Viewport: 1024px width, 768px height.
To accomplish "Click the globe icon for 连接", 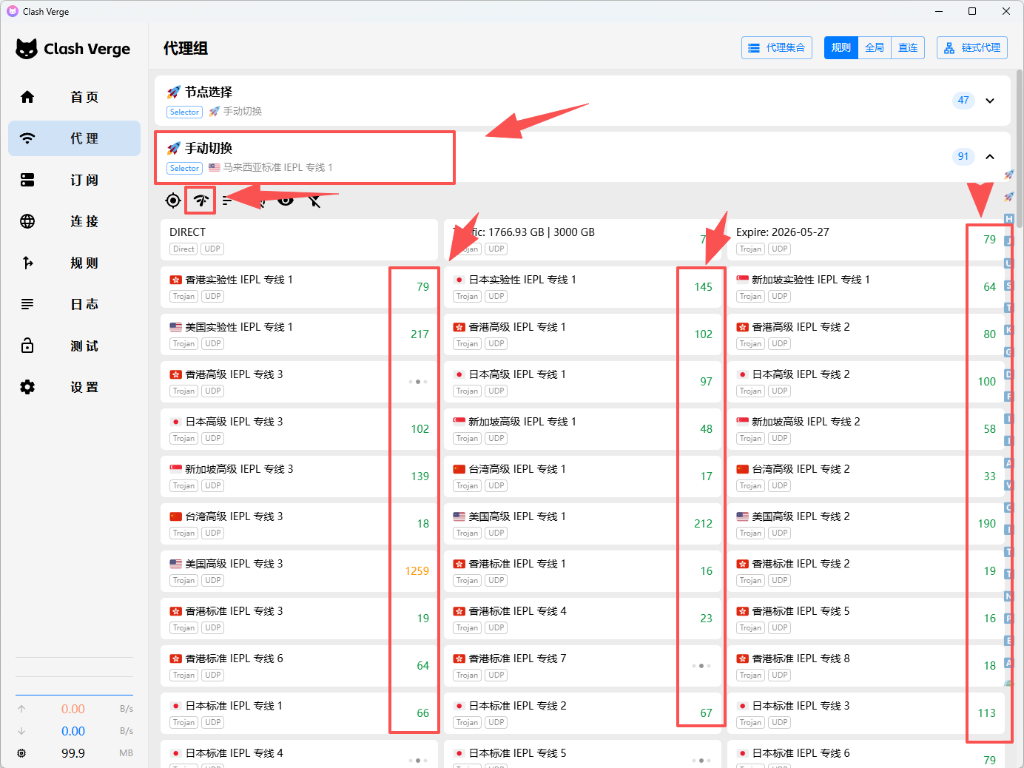I will (x=27, y=221).
